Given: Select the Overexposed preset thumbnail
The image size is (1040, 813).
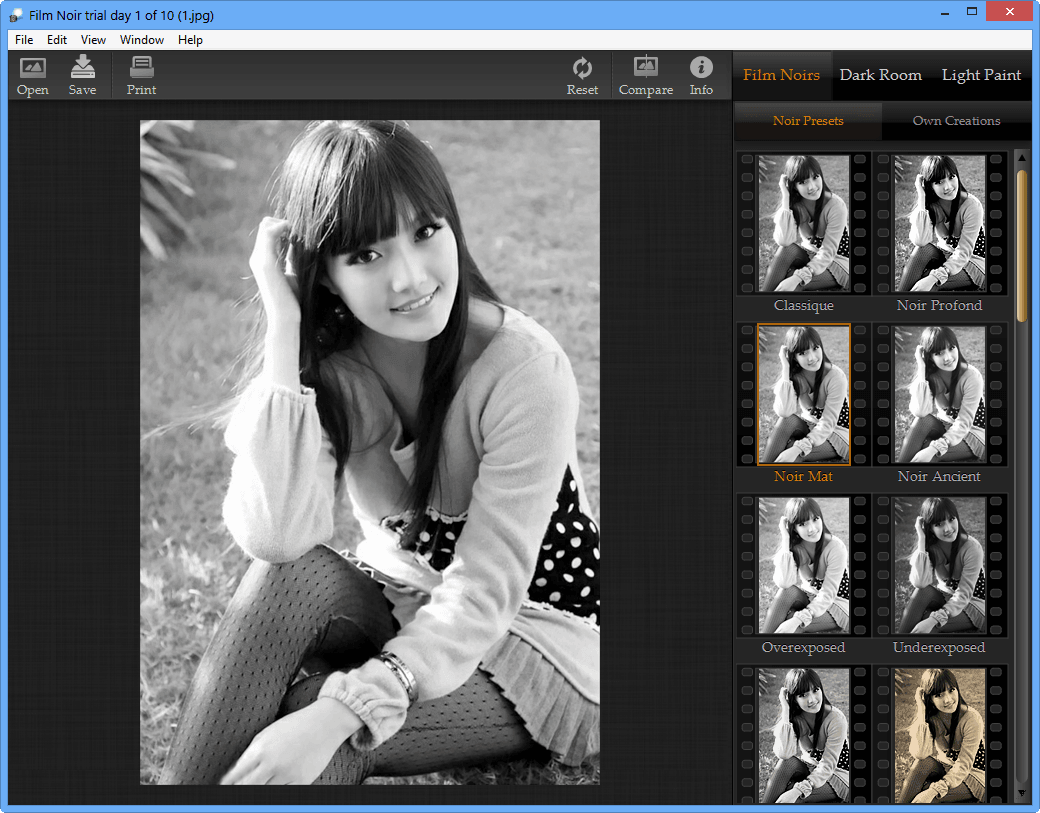Looking at the screenshot, I should (x=804, y=565).
